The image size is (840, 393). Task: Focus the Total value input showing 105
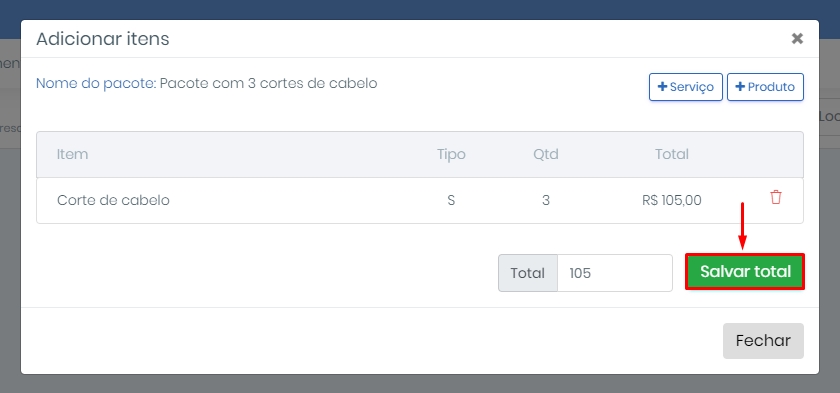(614, 273)
